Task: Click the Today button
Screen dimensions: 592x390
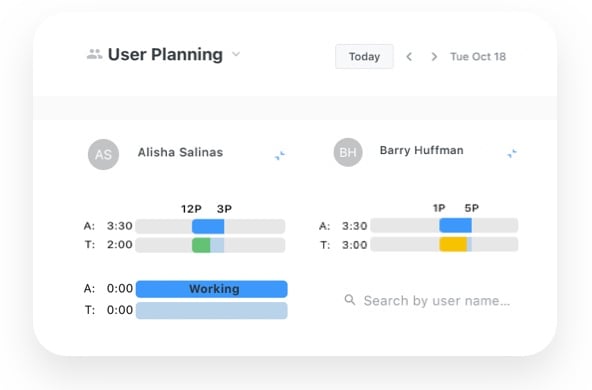Action: [364, 57]
